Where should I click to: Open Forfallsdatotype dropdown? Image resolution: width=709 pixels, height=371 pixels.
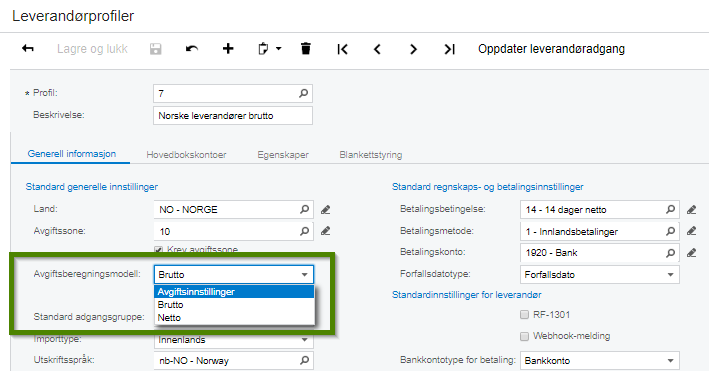pyautogui.click(x=600, y=275)
